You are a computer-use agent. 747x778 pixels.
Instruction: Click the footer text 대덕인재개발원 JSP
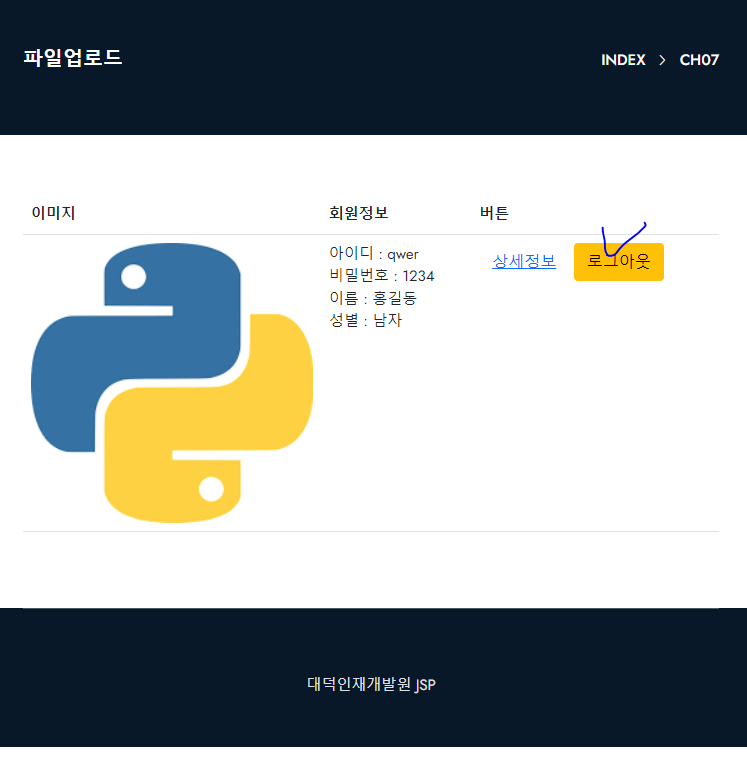click(372, 684)
